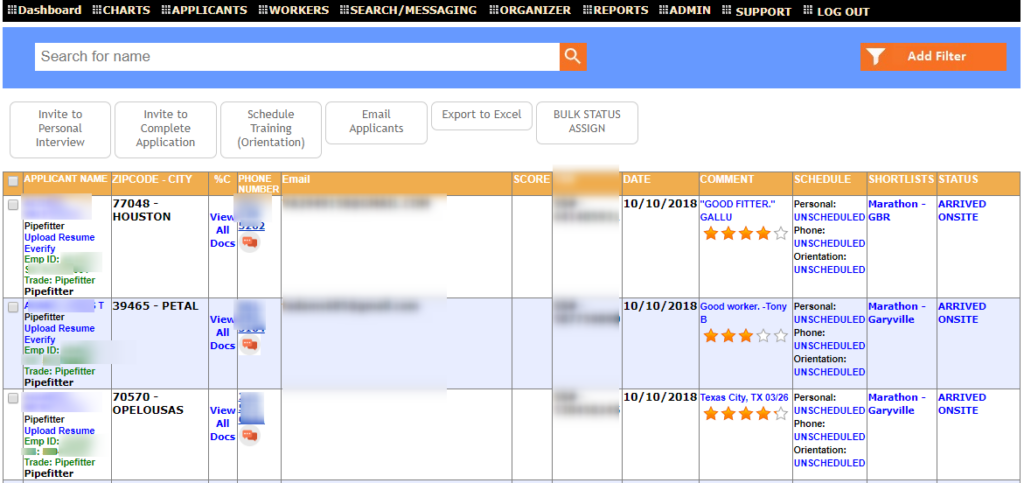
Task: Select the Opelousas applicant row checkbox
Action: click(x=13, y=399)
